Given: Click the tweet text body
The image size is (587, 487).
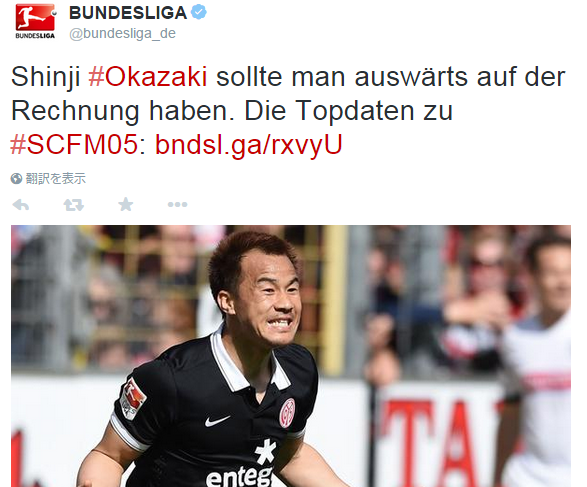Looking at the screenshot, I should click(x=288, y=110).
